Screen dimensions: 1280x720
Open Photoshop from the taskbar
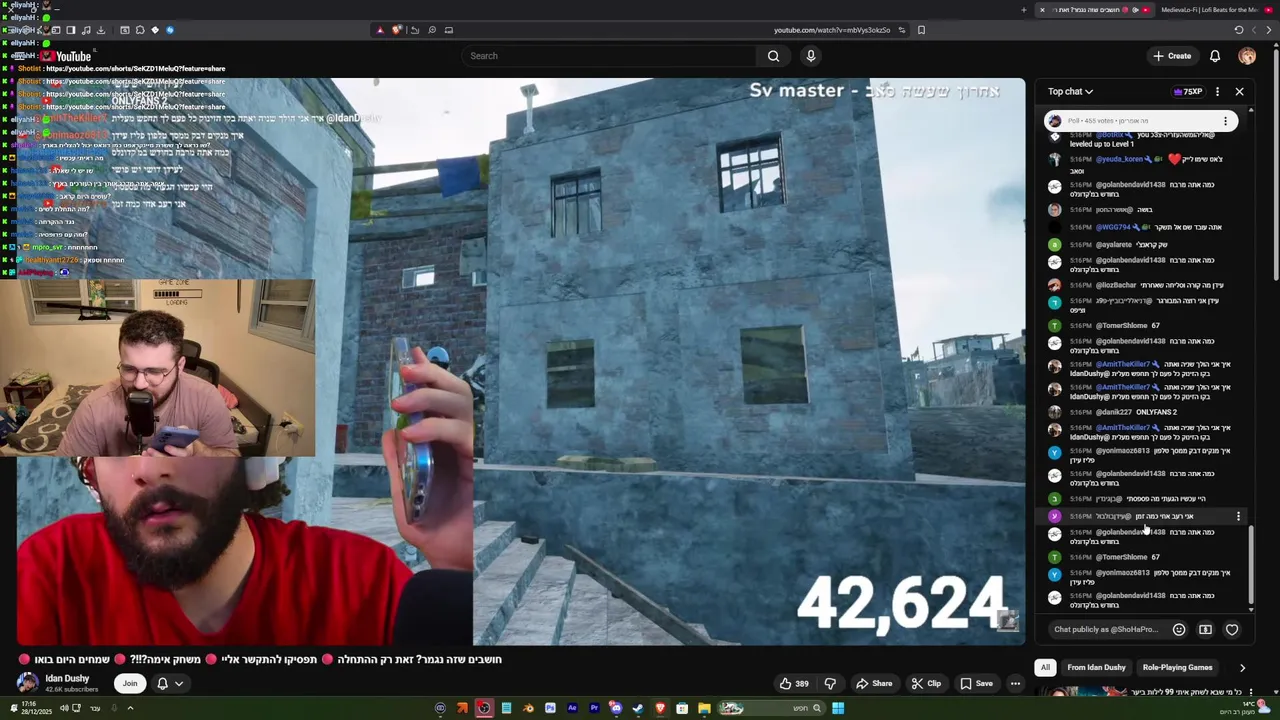[x=550, y=709]
